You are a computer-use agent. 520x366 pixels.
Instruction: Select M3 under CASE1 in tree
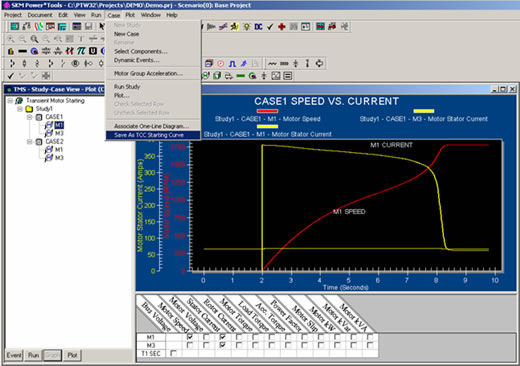(59, 133)
